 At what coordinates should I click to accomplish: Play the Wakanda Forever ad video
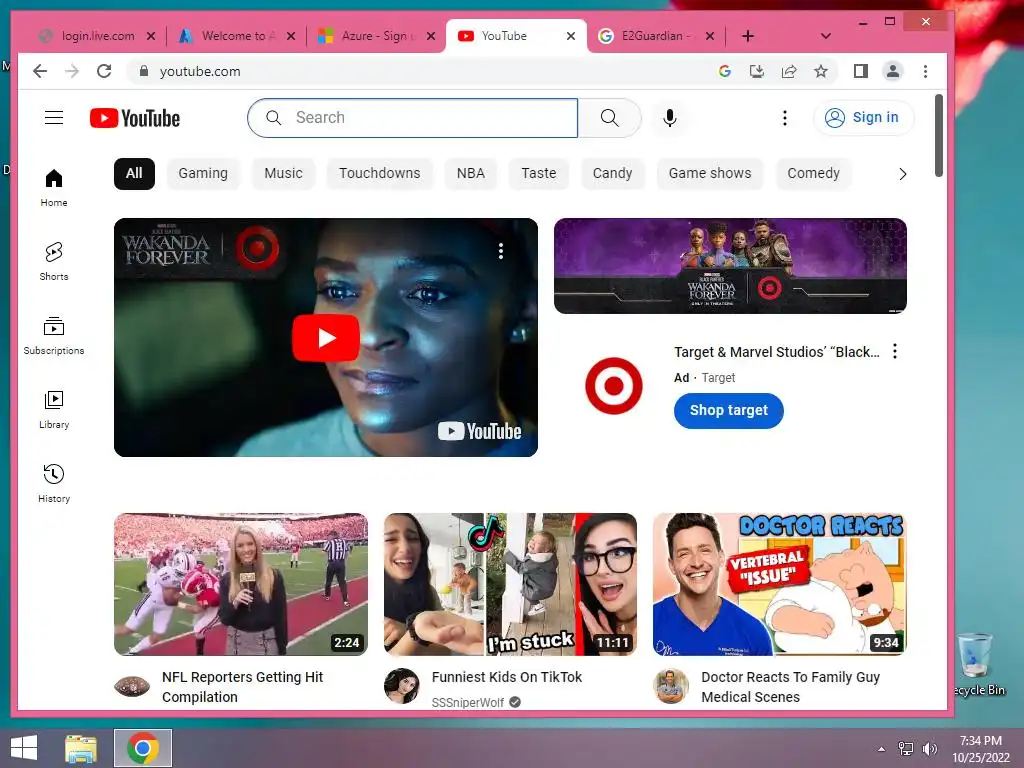click(x=325, y=338)
